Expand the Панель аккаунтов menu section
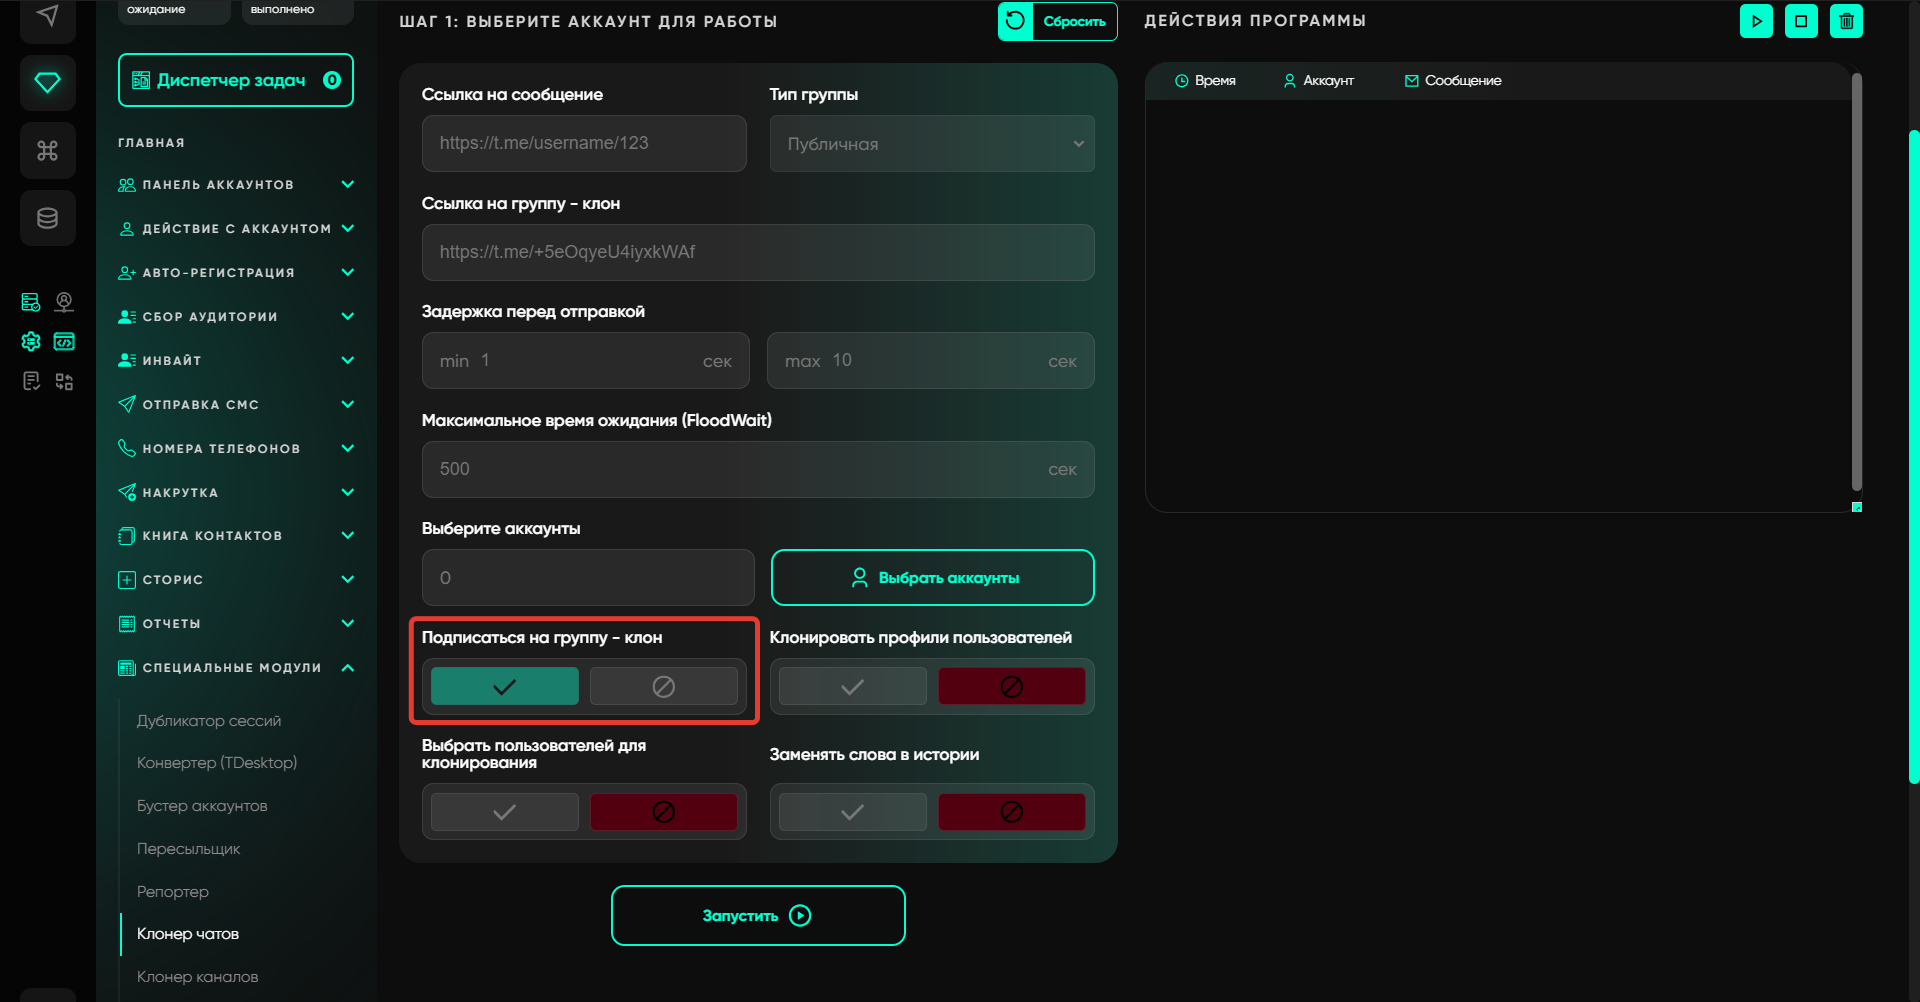1920x1002 pixels. pyautogui.click(x=236, y=185)
